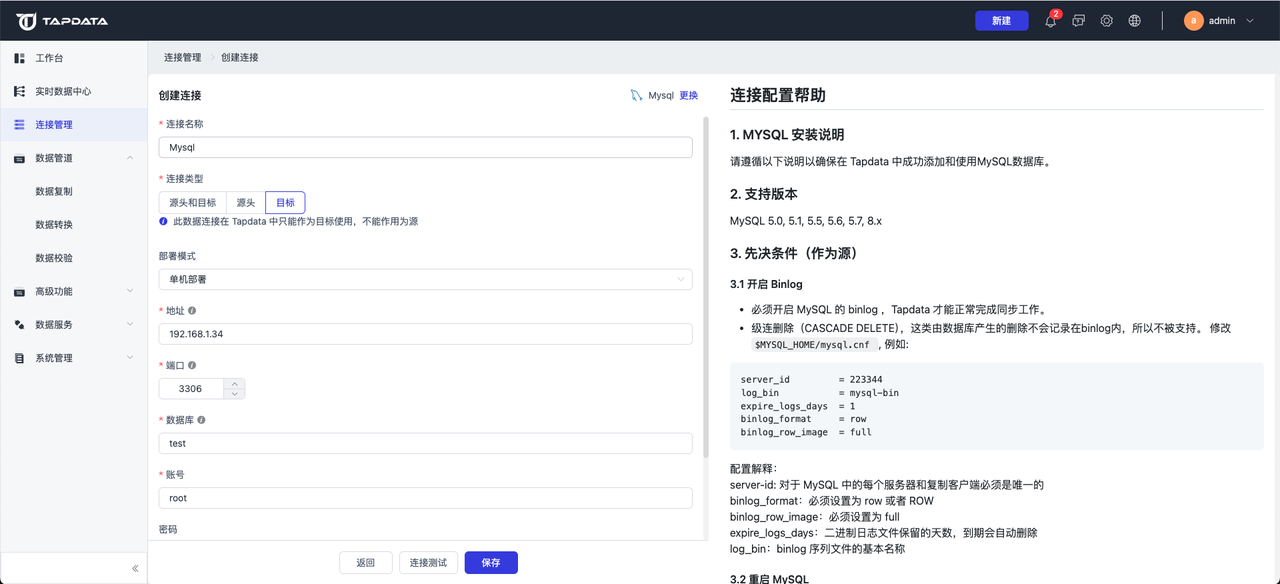The width and height of the screenshot is (1280, 584).
Task: Click the 地址 input field
Action: [x=425, y=334]
